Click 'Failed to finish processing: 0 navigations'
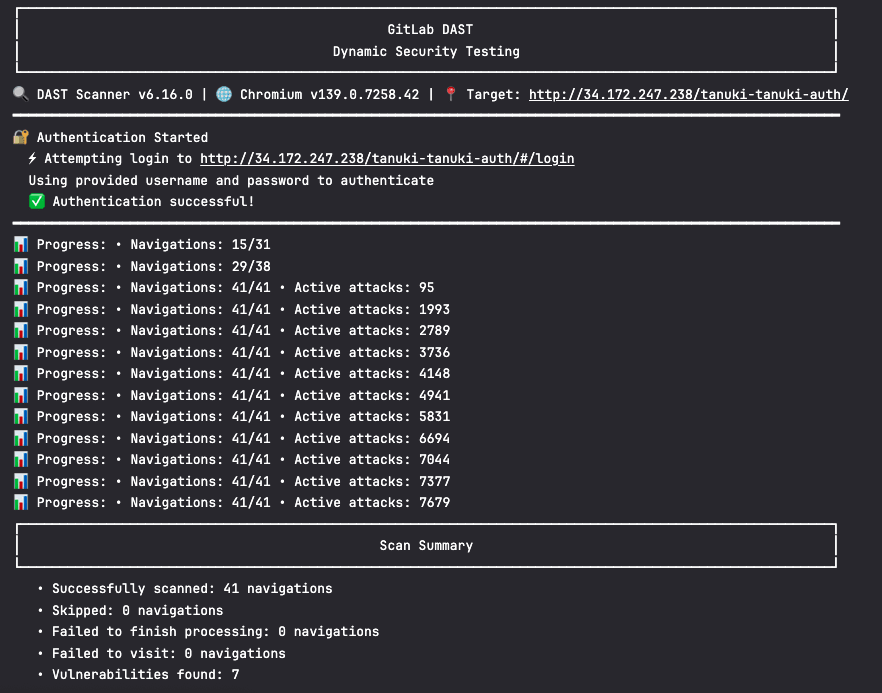The image size is (882, 693). point(215,632)
